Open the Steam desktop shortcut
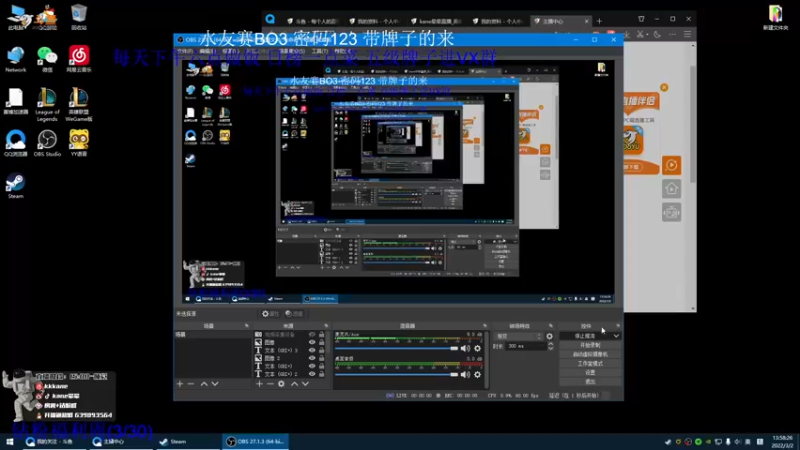Screen dimensions: 800x450 point(15,186)
